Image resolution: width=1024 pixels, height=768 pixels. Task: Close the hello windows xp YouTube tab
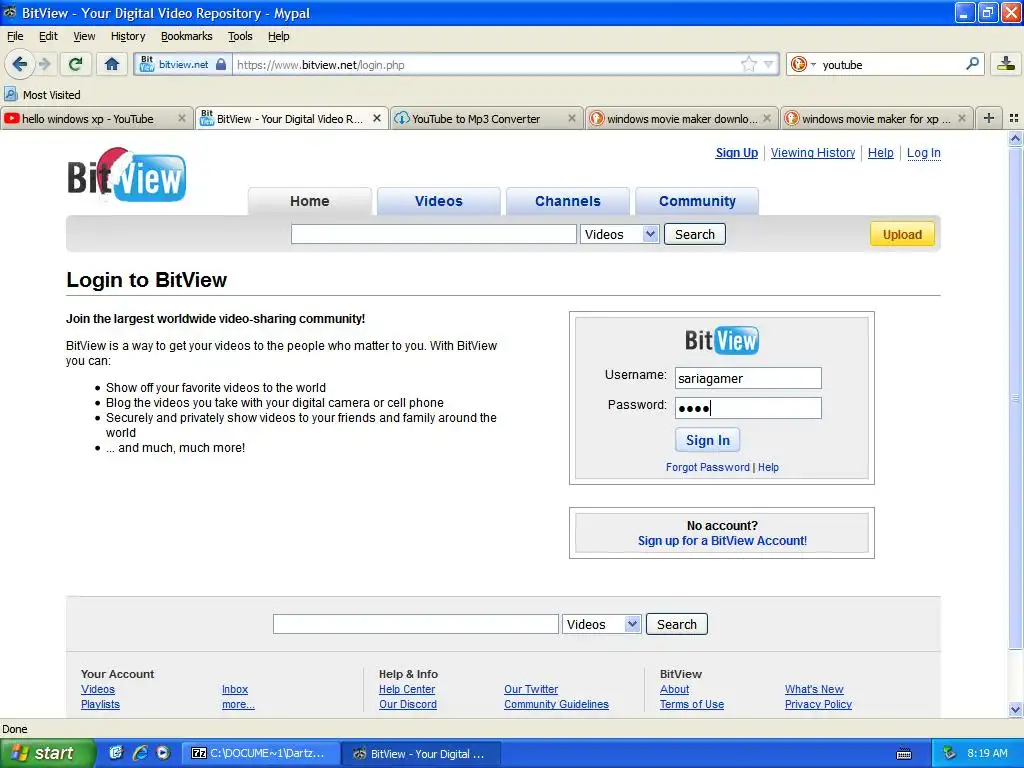[182, 118]
